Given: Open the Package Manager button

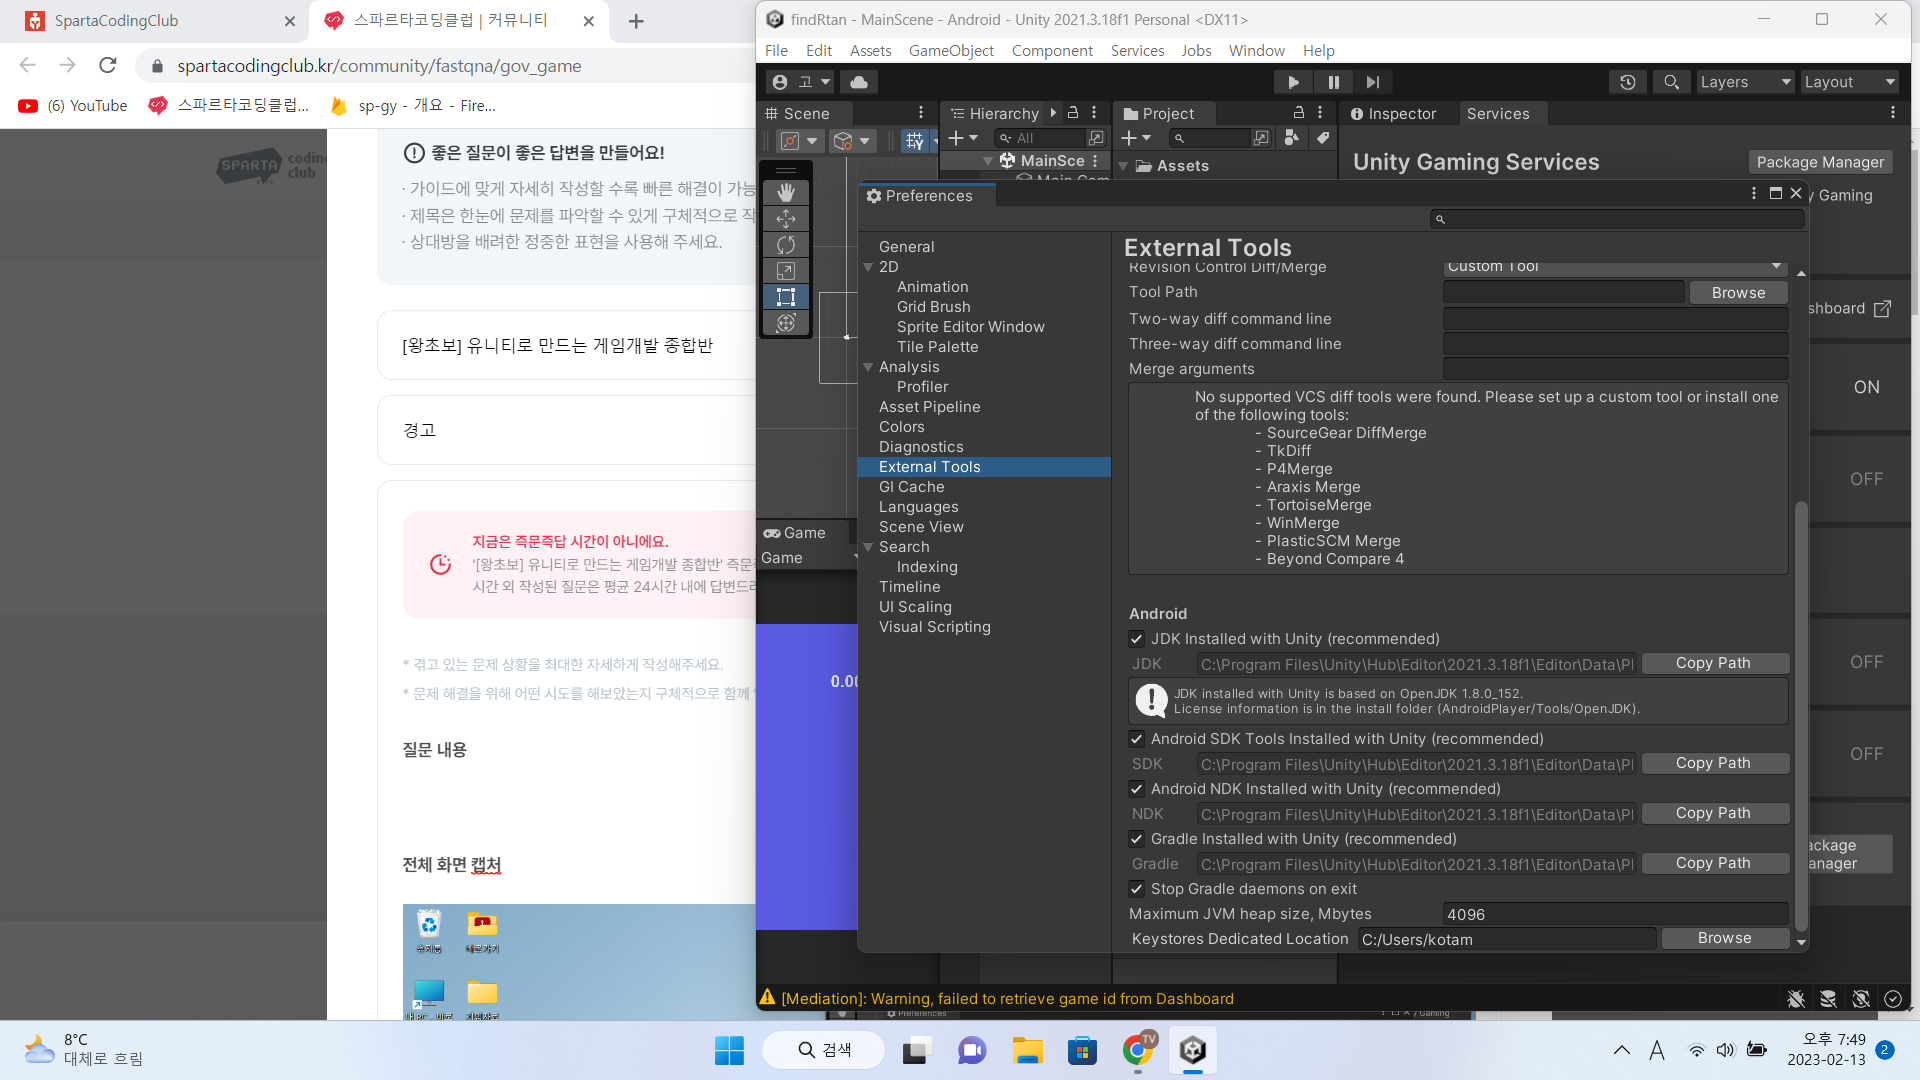Looking at the screenshot, I should 1820,162.
